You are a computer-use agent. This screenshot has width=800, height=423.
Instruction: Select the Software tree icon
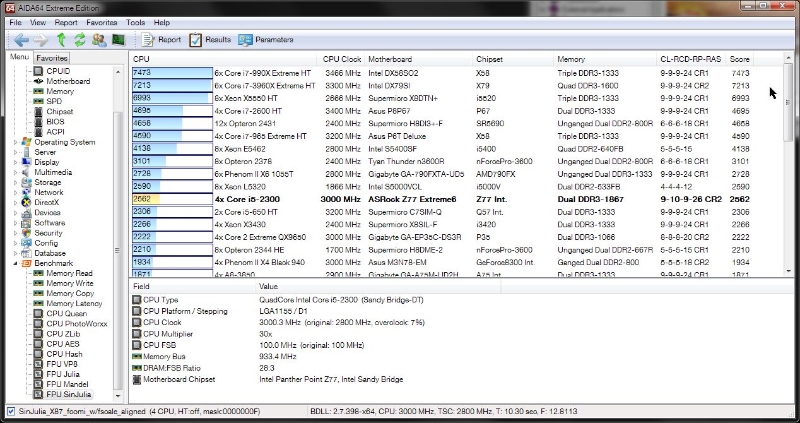click(26, 223)
